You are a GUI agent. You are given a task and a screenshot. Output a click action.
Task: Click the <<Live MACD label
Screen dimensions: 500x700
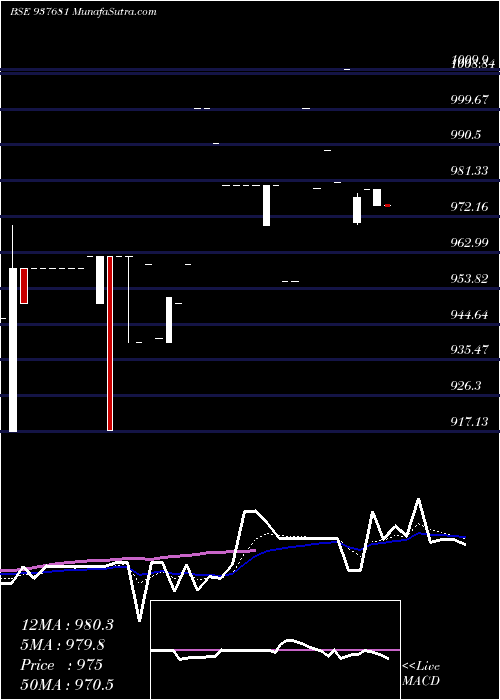(x=421, y=674)
